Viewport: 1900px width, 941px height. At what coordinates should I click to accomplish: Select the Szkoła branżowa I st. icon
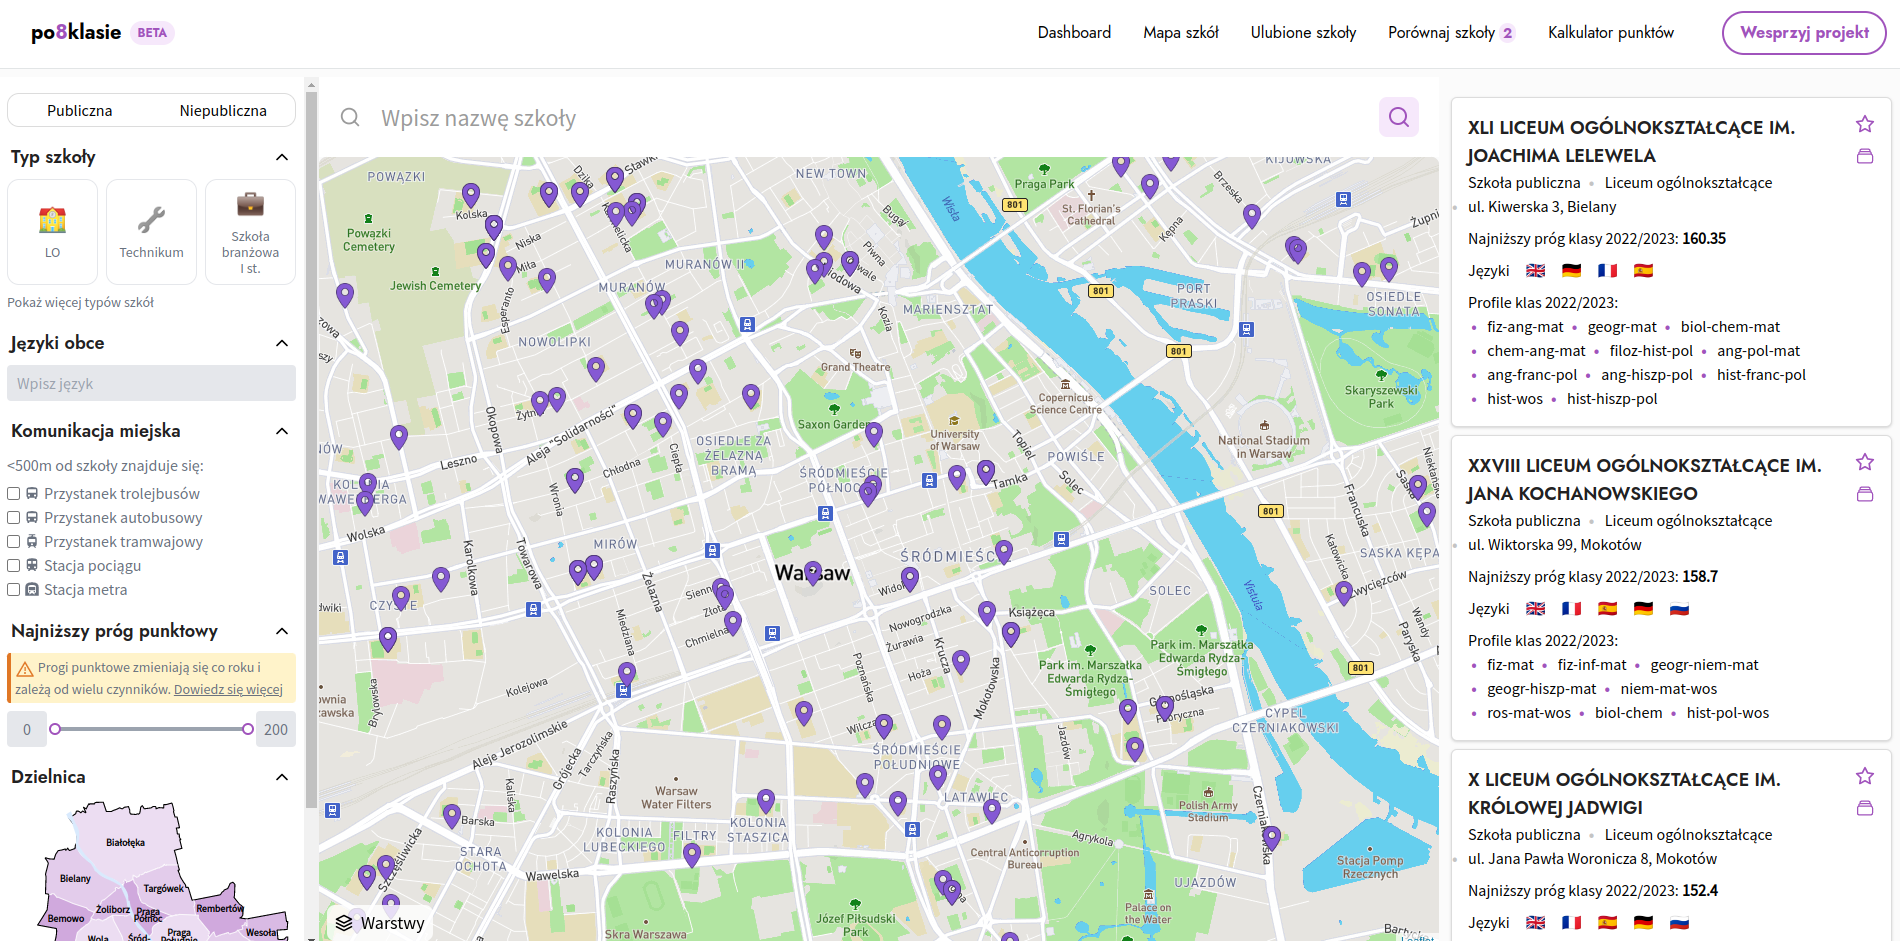(250, 231)
